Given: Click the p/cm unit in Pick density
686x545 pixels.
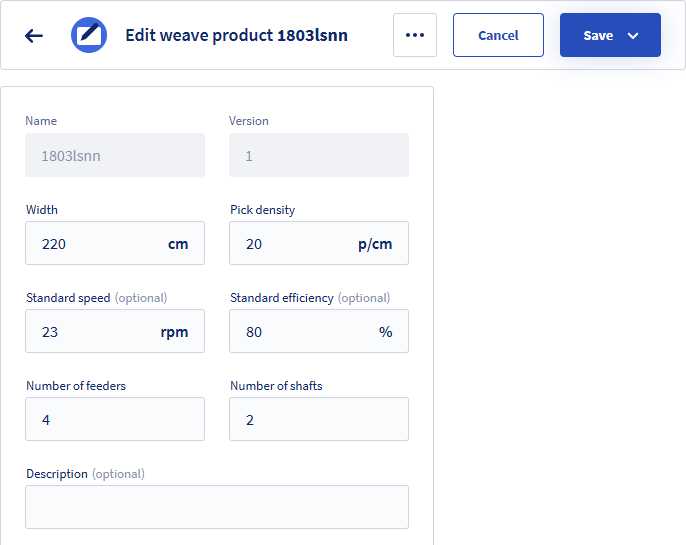Looking at the screenshot, I should [375, 244].
